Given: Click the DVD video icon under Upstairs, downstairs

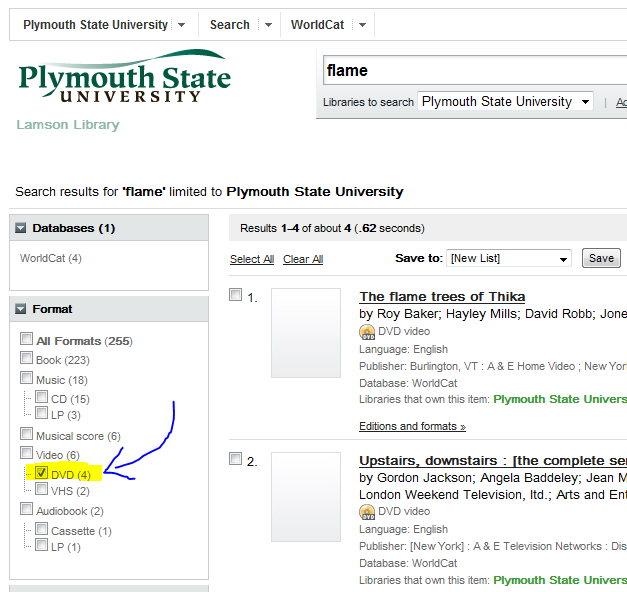Looking at the screenshot, I should pyautogui.click(x=367, y=512).
